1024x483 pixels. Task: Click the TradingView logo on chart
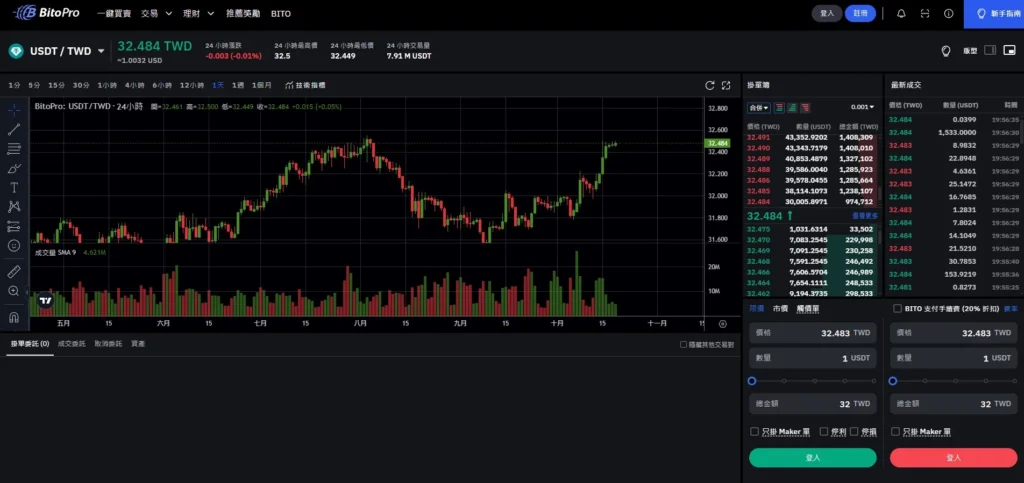[45, 300]
